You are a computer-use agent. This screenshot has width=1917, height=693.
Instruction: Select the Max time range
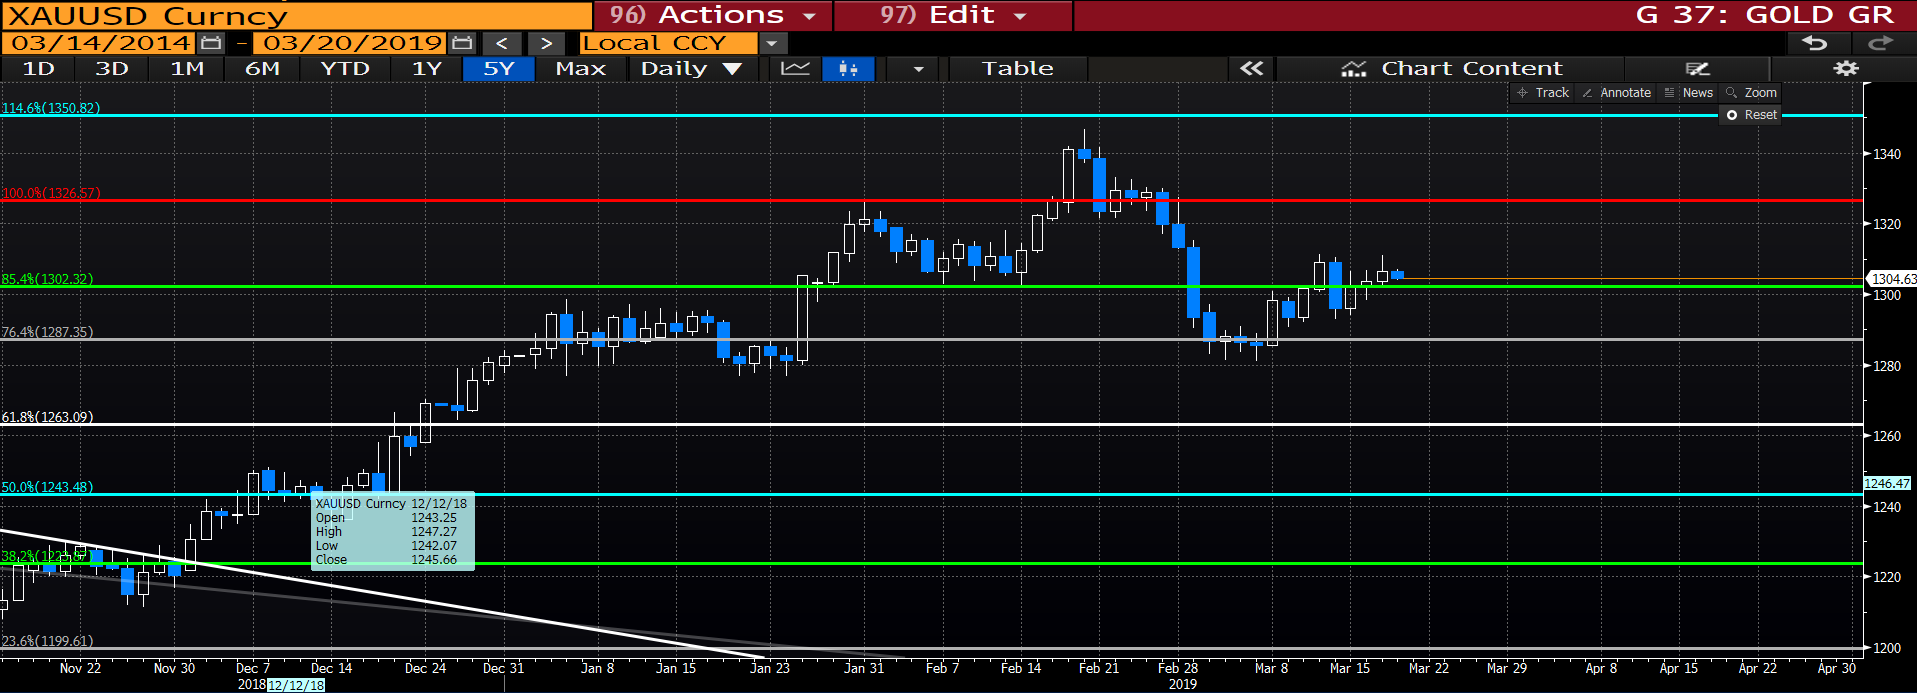click(581, 68)
